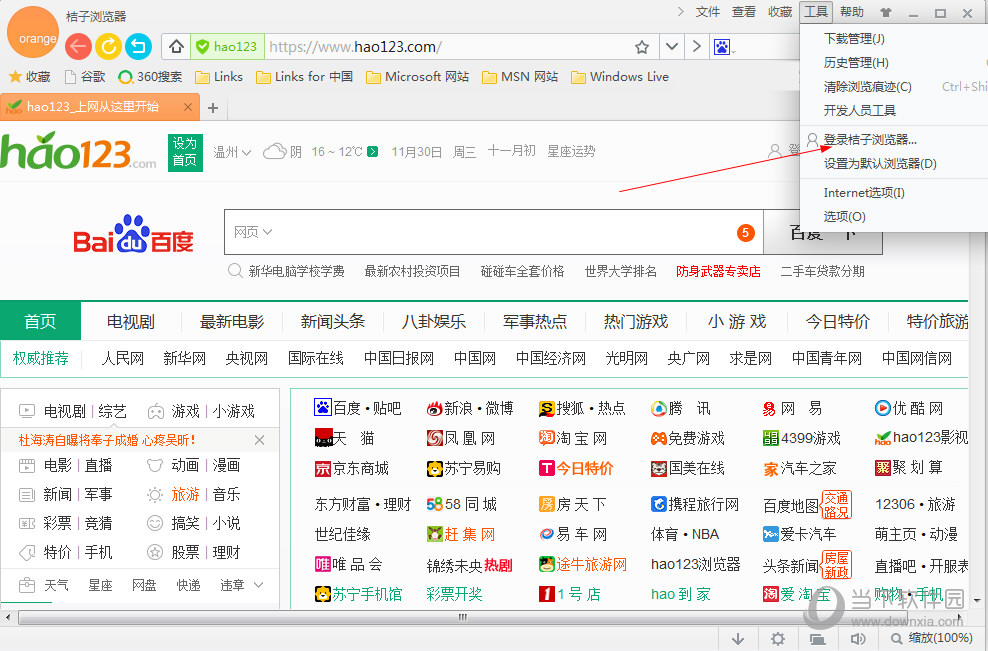The height and width of the screenshot is (651, 988).
Task: Open download manager via status bar arrow icon
Action: (x=738, y=637)
